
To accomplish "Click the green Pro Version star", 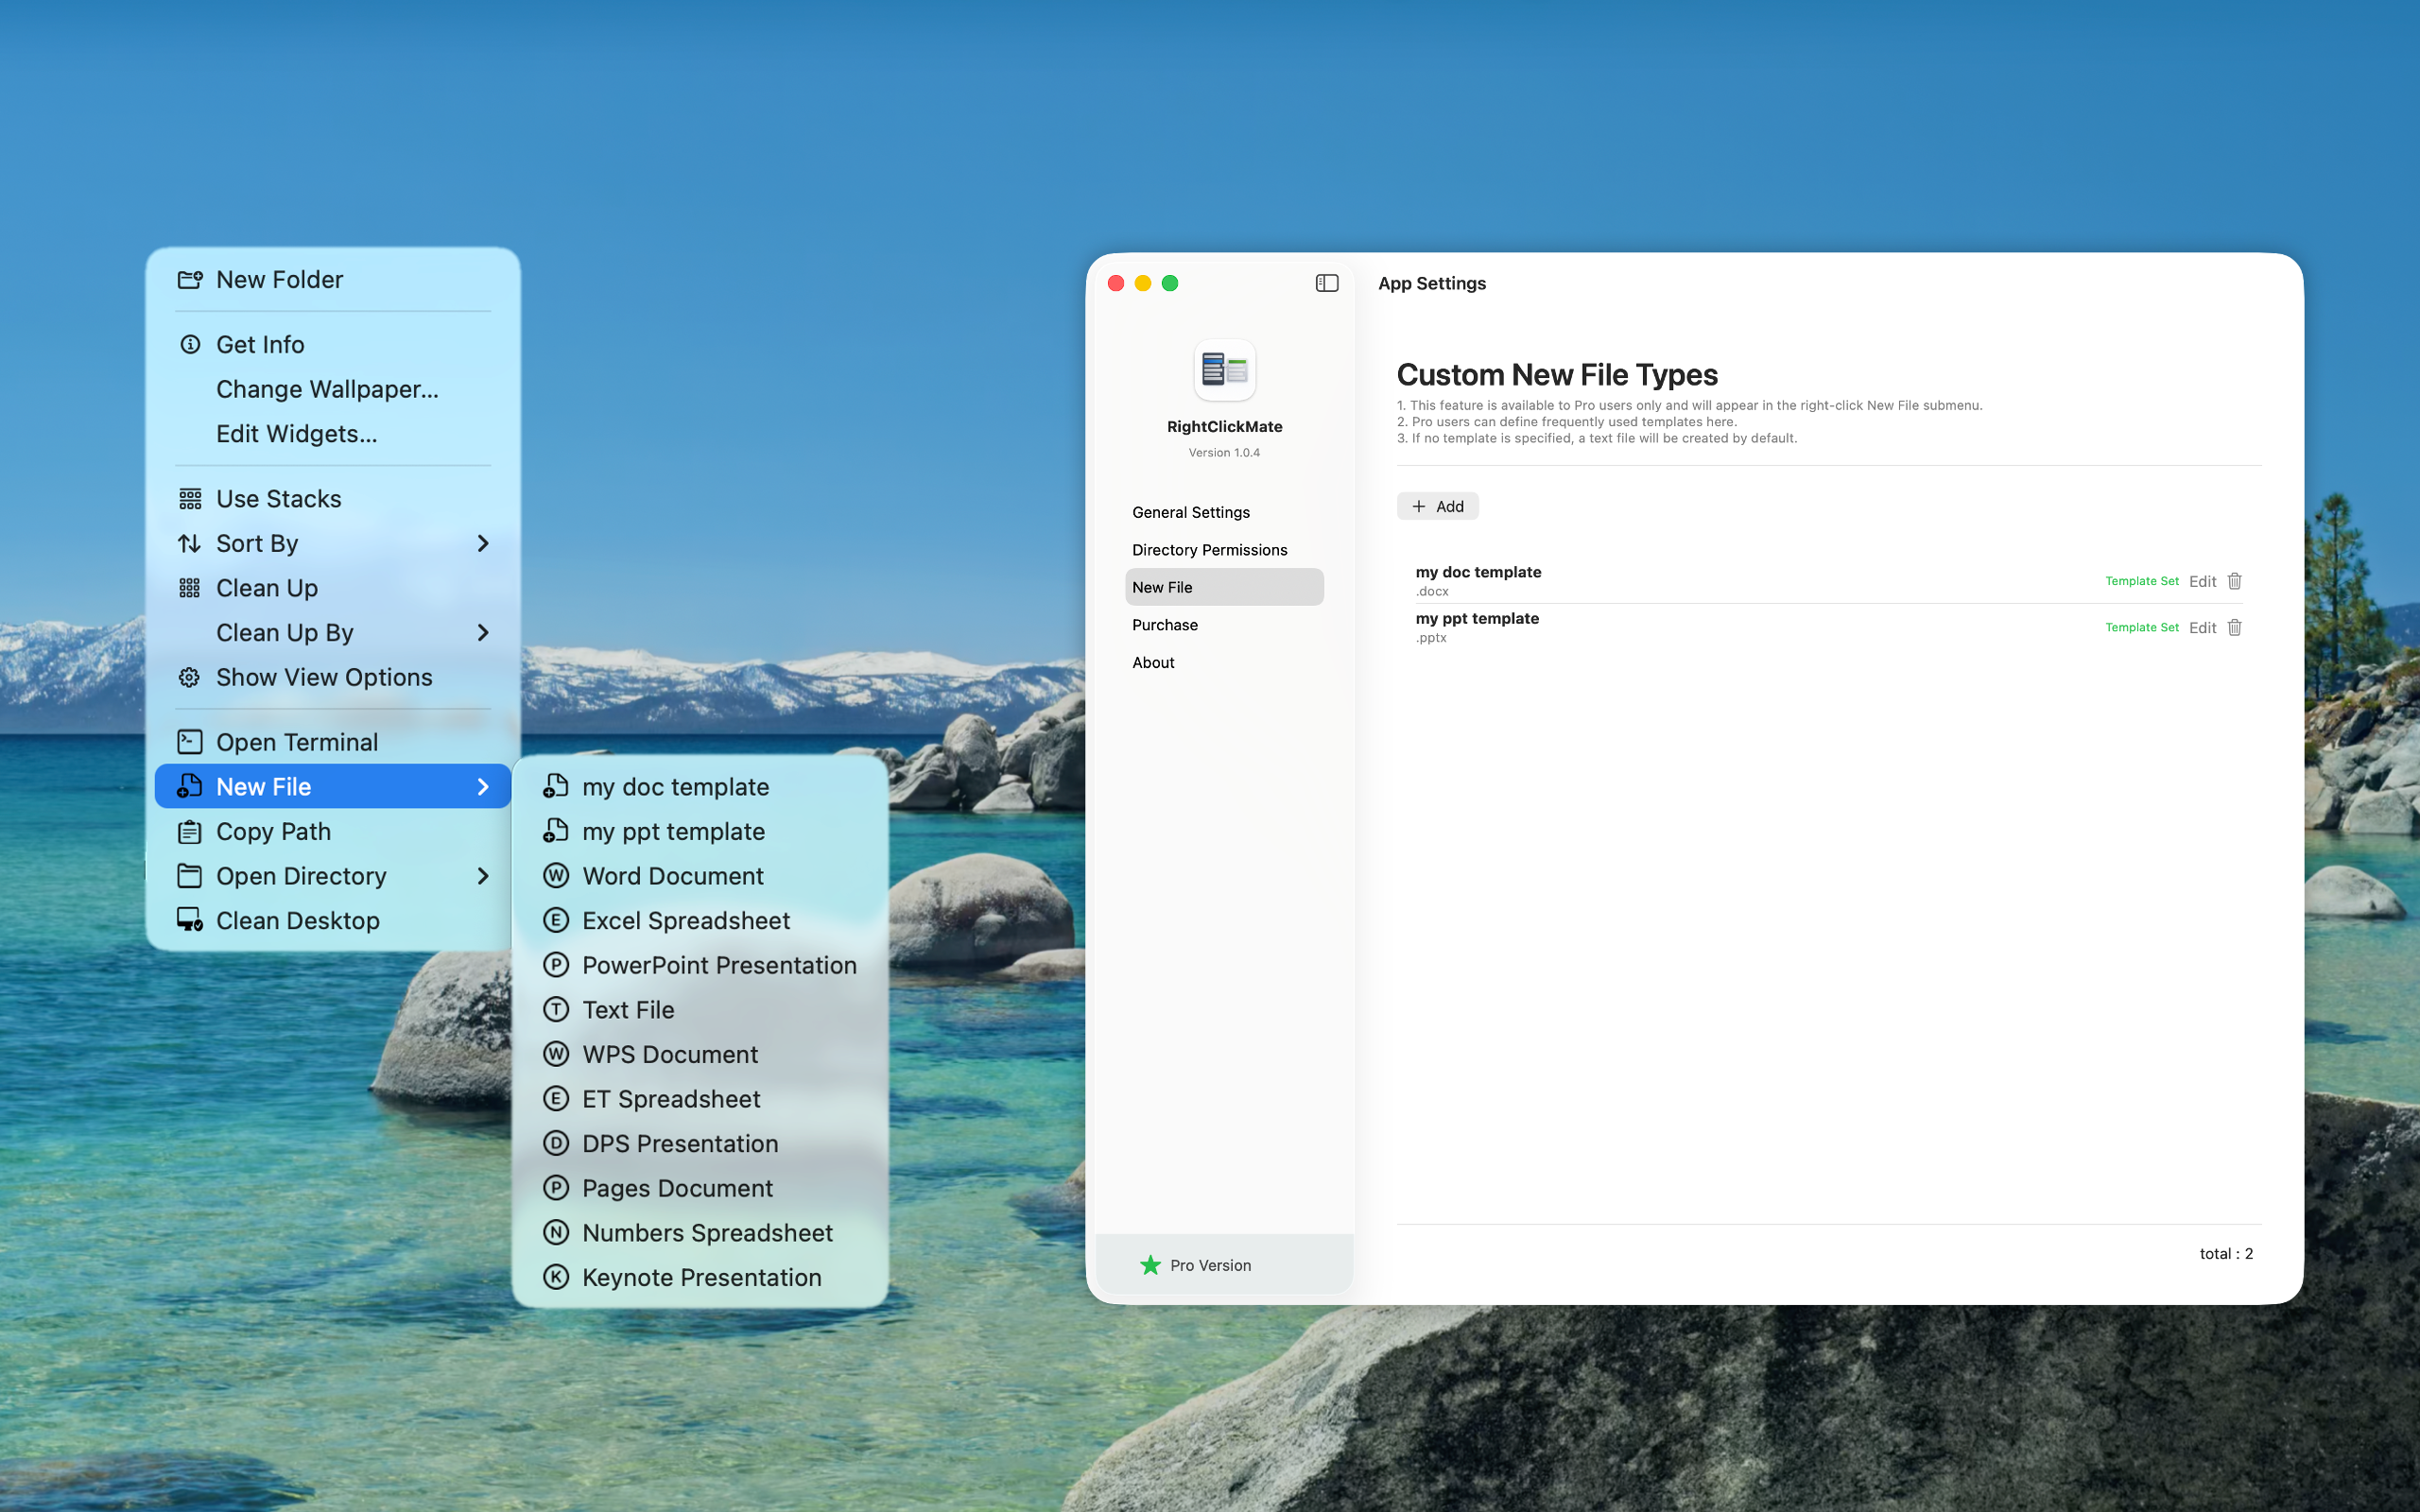I will point(1150,1265).
